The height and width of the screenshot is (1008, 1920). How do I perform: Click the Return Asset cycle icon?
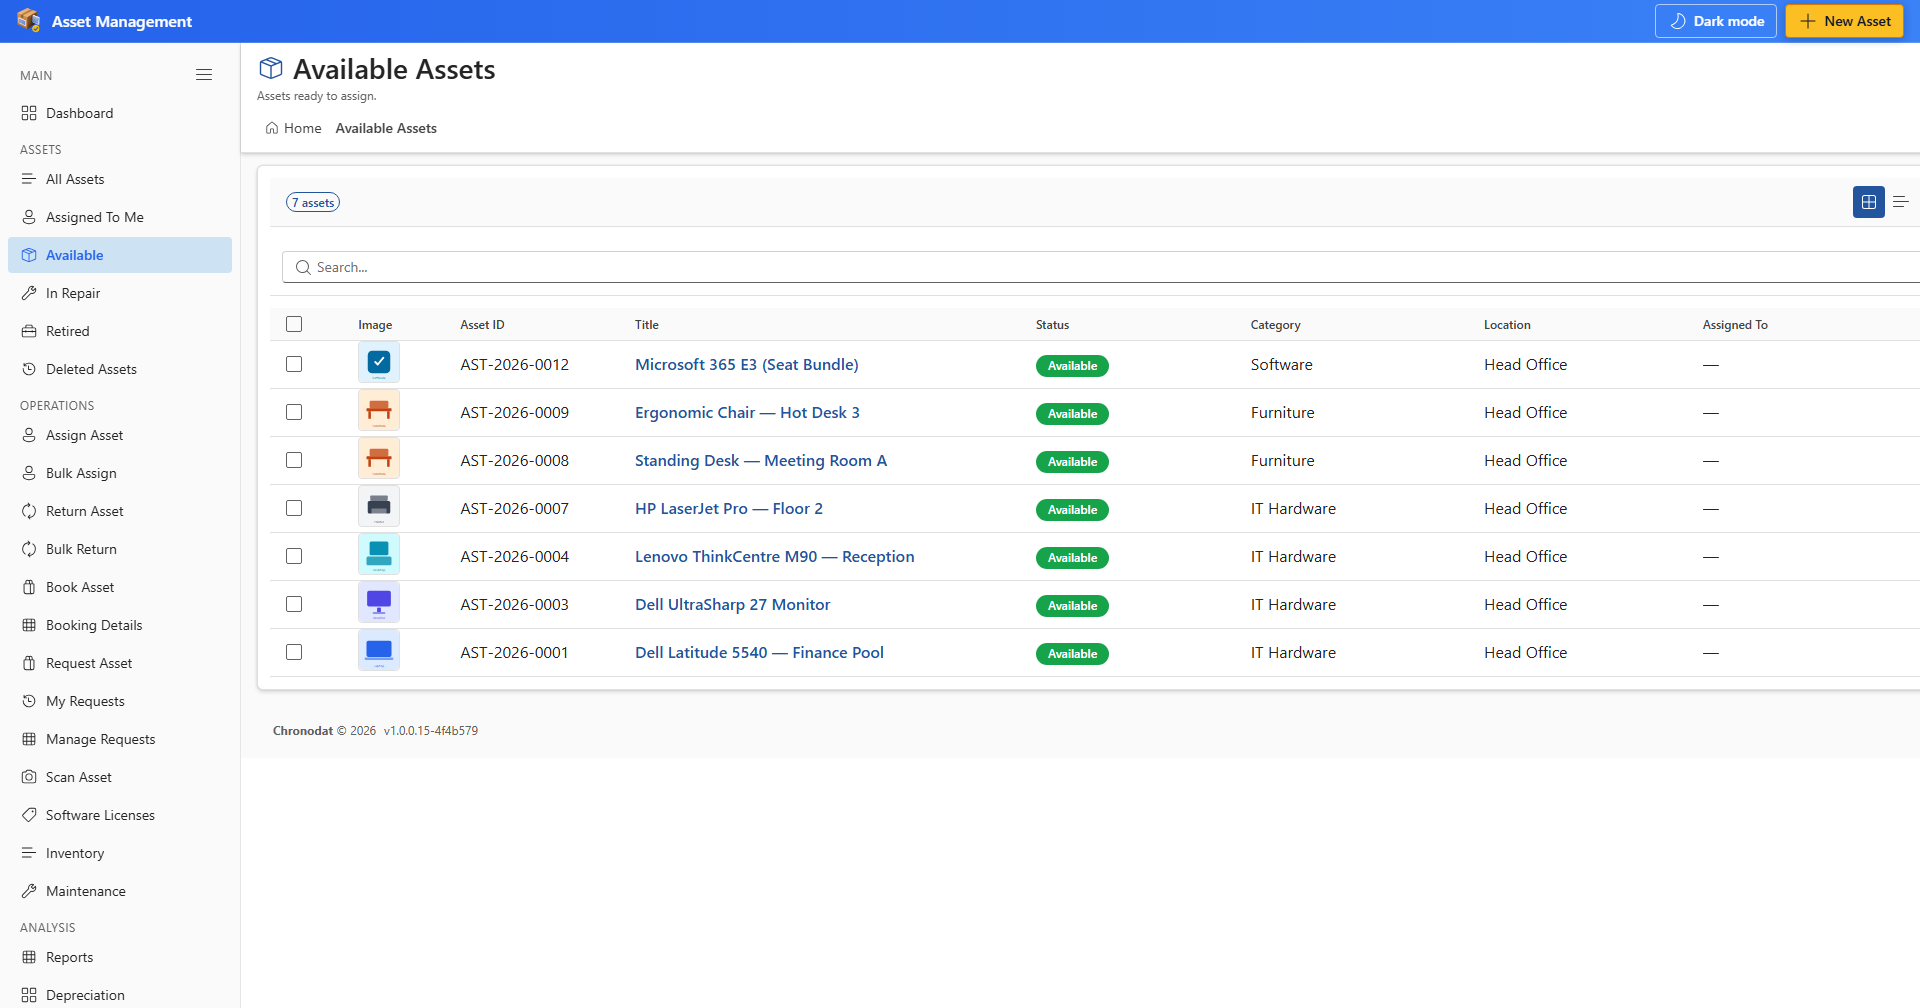29,511
